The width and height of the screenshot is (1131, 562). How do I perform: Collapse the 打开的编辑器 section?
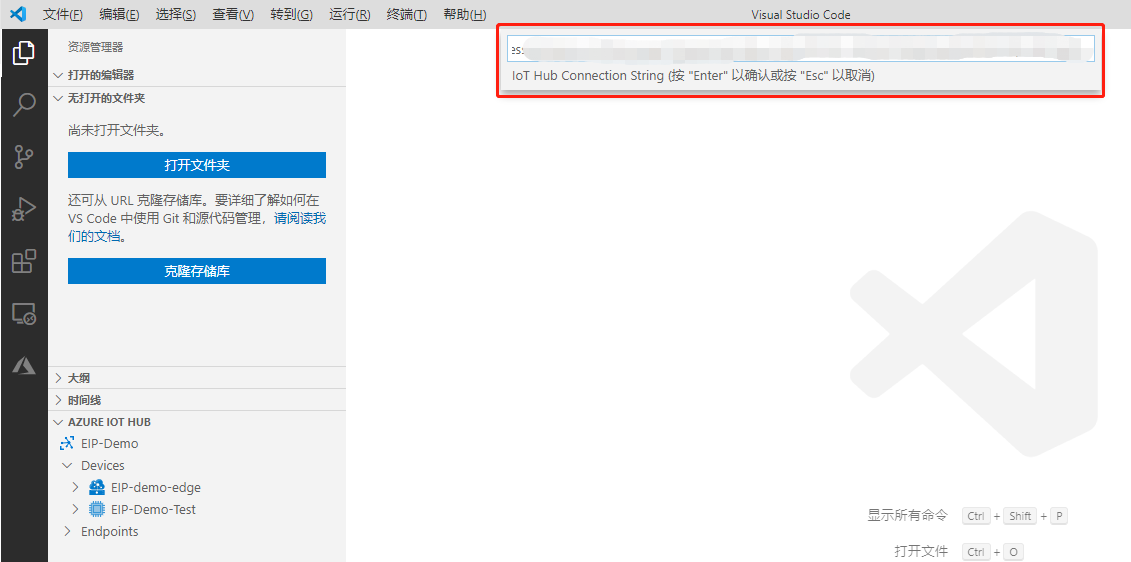pos(197,75)
